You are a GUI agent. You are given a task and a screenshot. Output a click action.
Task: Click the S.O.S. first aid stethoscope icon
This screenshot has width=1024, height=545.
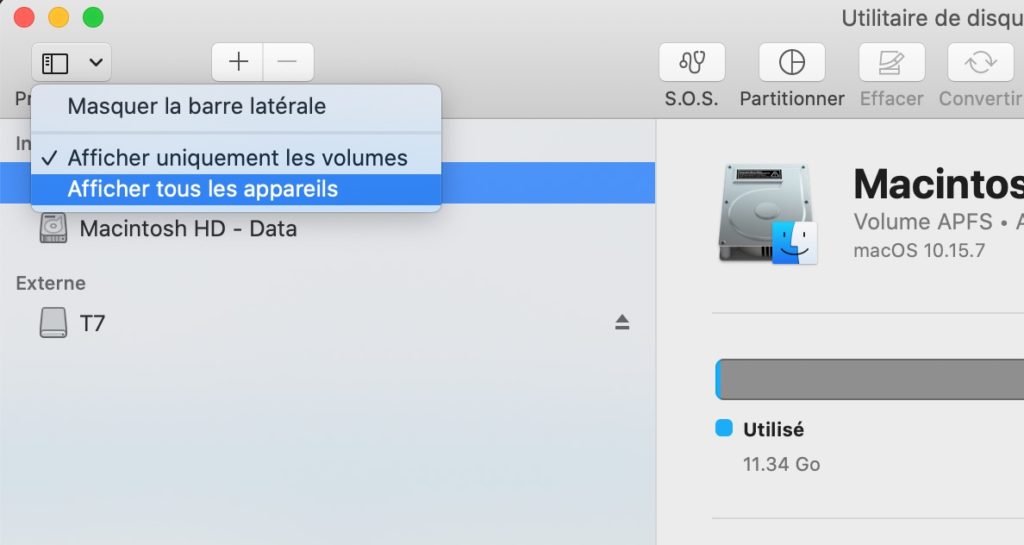692,63
